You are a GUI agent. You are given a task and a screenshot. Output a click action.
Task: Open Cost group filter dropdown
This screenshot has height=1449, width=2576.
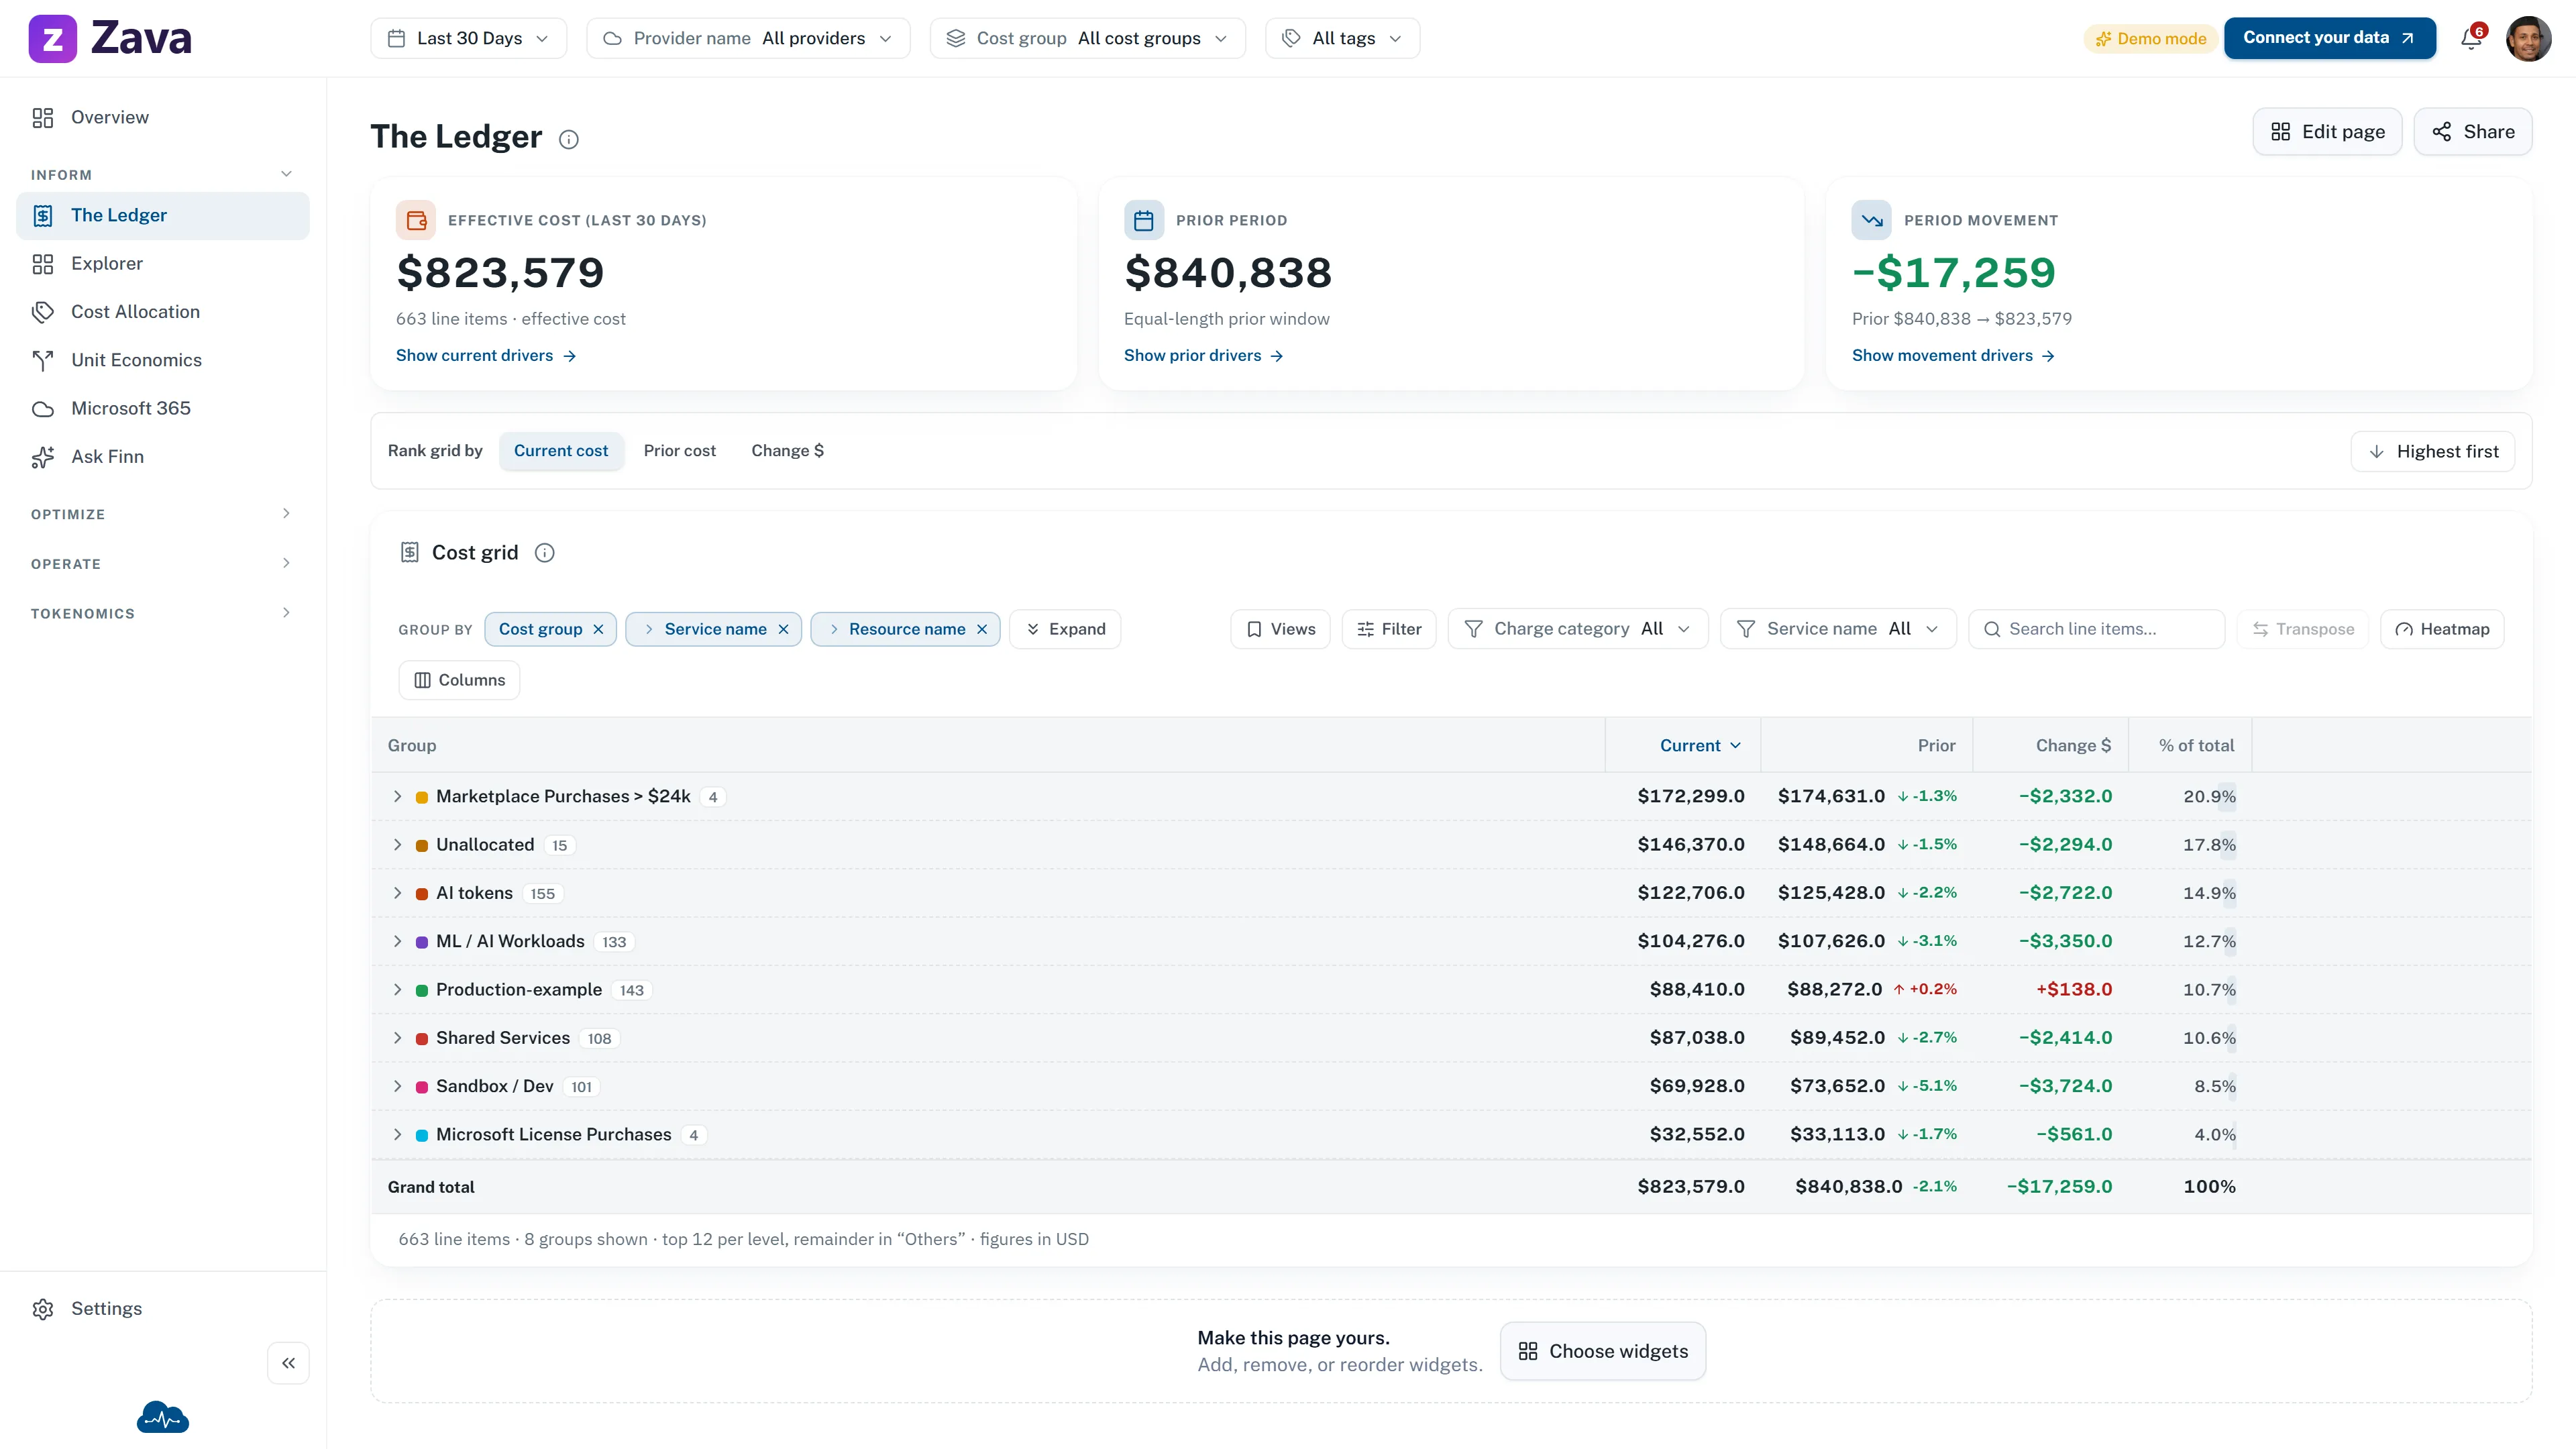click(x=1087, y=38)
